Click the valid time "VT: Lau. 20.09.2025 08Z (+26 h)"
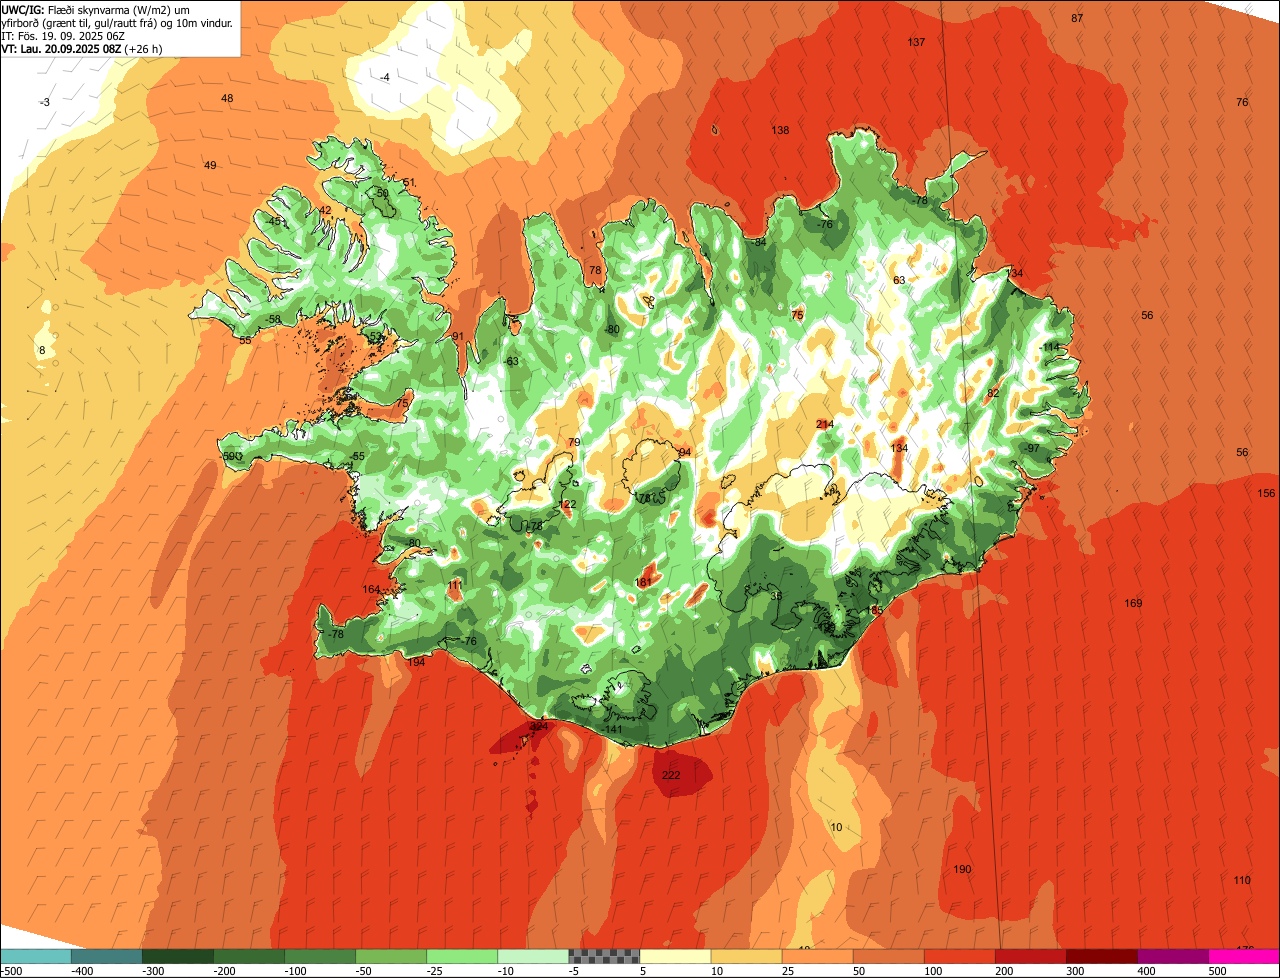The width and height of the screenshot is (1280, 978). click(x=82, y=48)
